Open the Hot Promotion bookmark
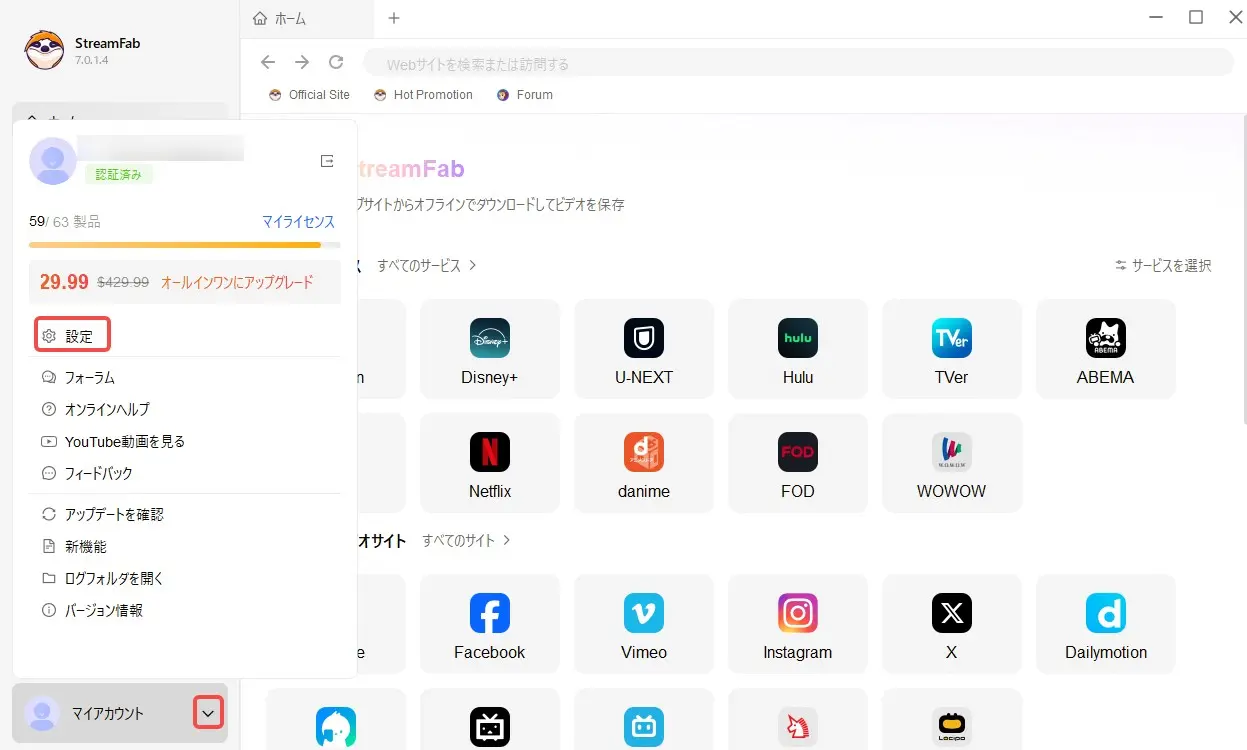 [x=423, y=95]
